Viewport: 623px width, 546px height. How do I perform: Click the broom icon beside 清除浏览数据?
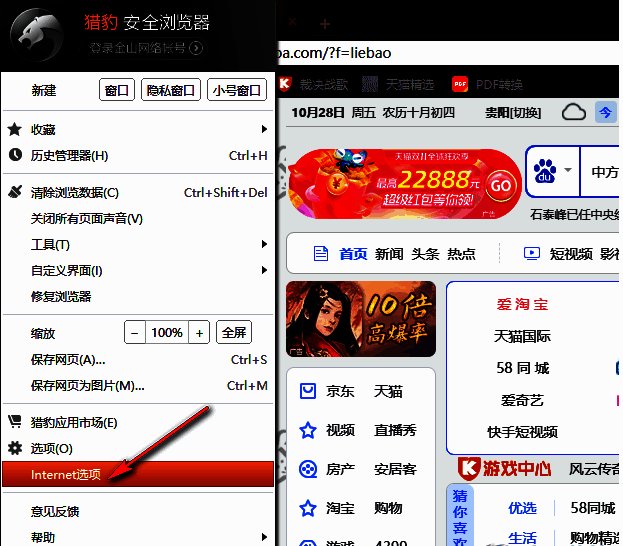tap(15, 192)
